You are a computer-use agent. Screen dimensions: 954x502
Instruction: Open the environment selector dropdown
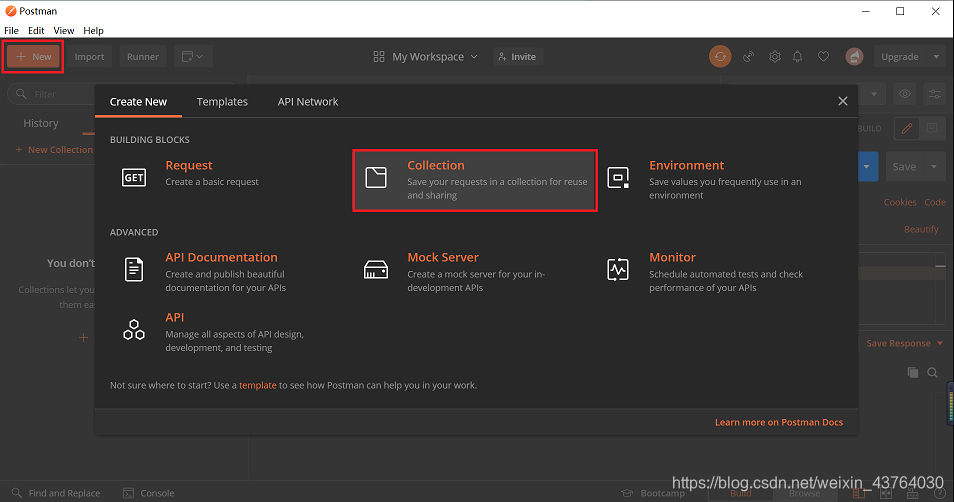(x=874, y=94)
